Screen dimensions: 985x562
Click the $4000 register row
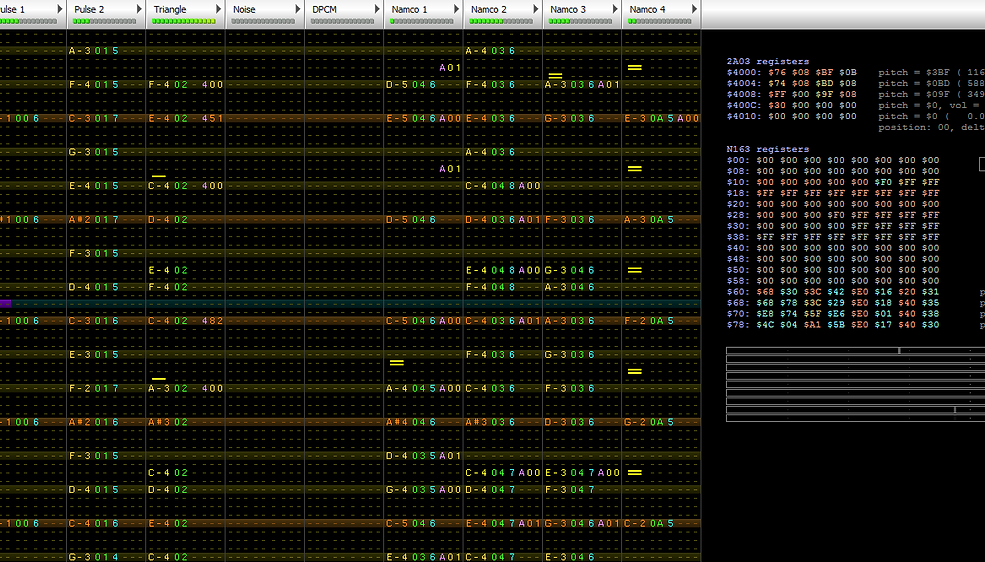[x=792, y=73]
